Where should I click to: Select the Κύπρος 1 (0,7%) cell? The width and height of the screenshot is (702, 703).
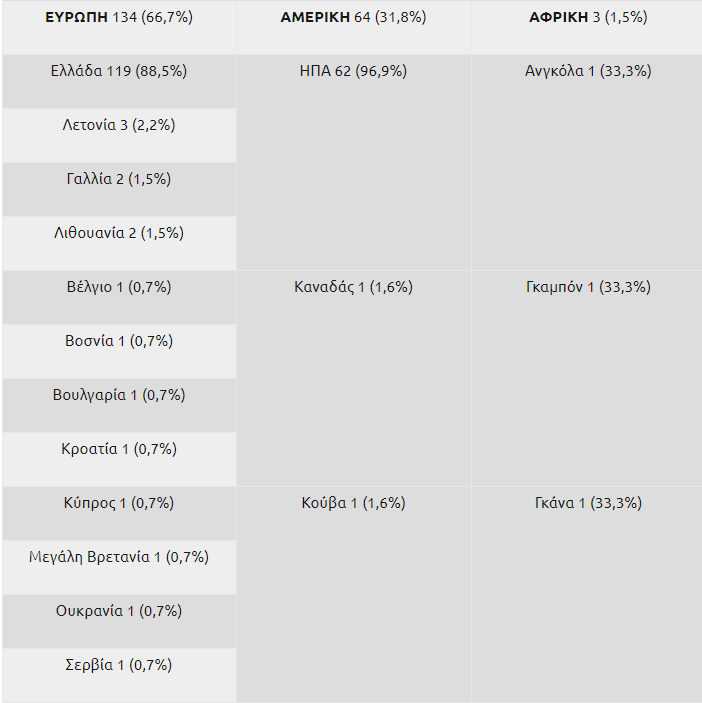click(119, 503)
